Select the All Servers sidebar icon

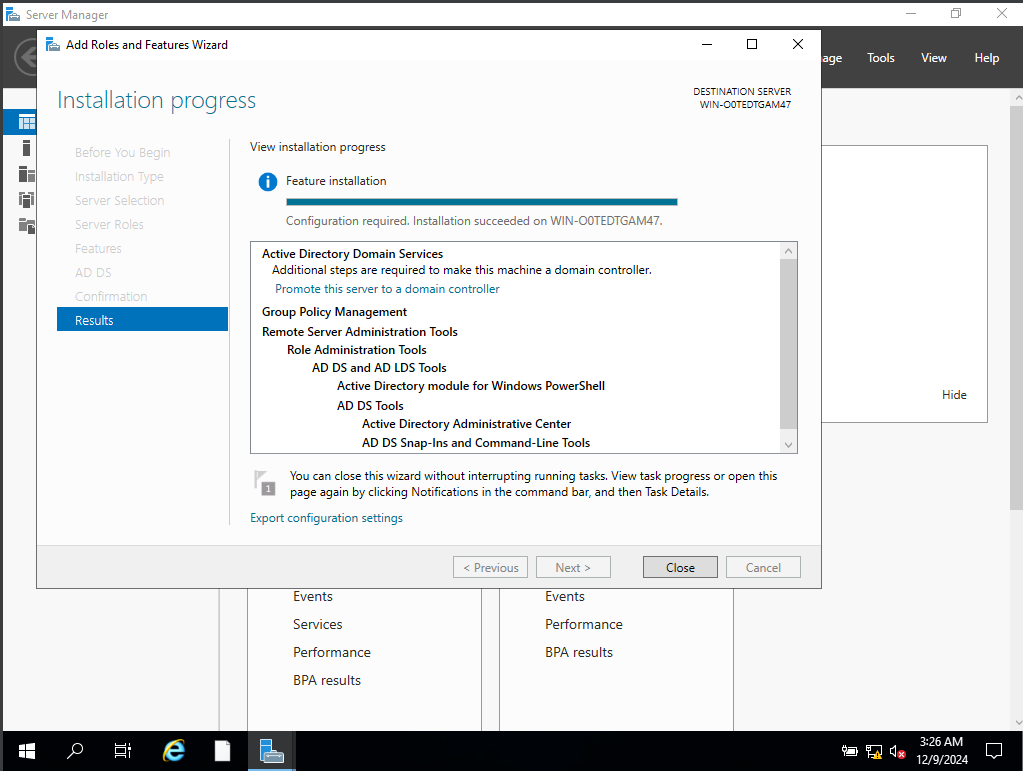click(x=26, y=174)
